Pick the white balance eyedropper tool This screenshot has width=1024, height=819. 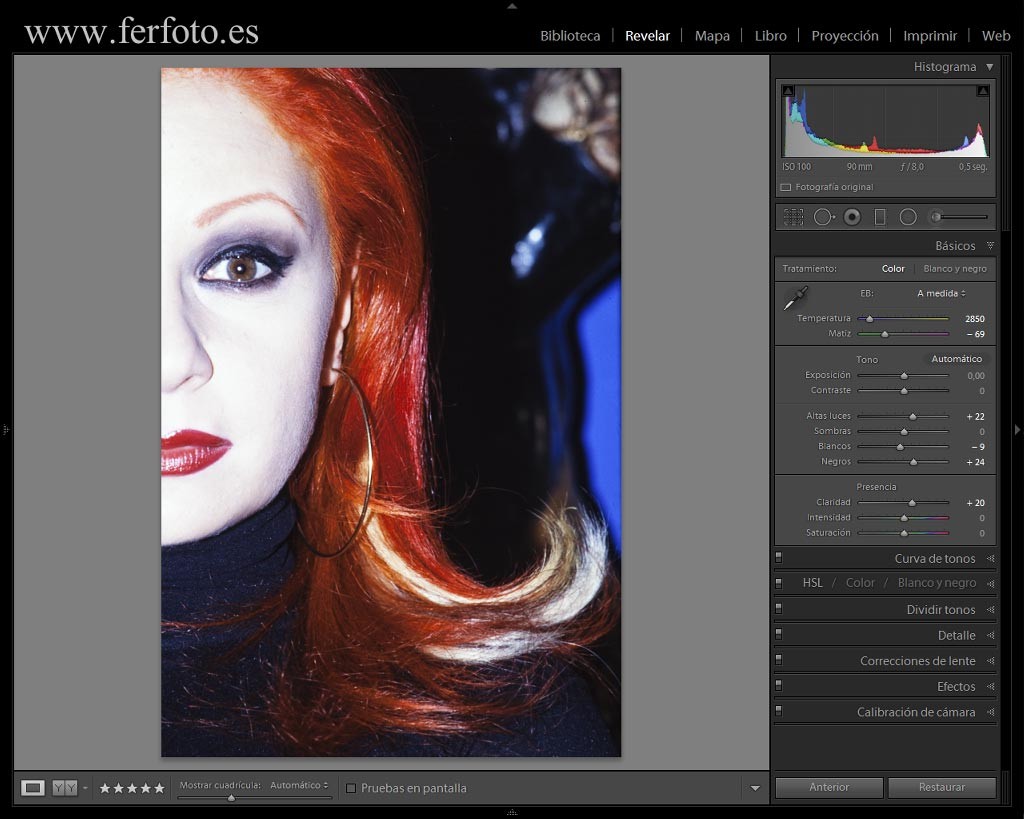tap(795, 298)
